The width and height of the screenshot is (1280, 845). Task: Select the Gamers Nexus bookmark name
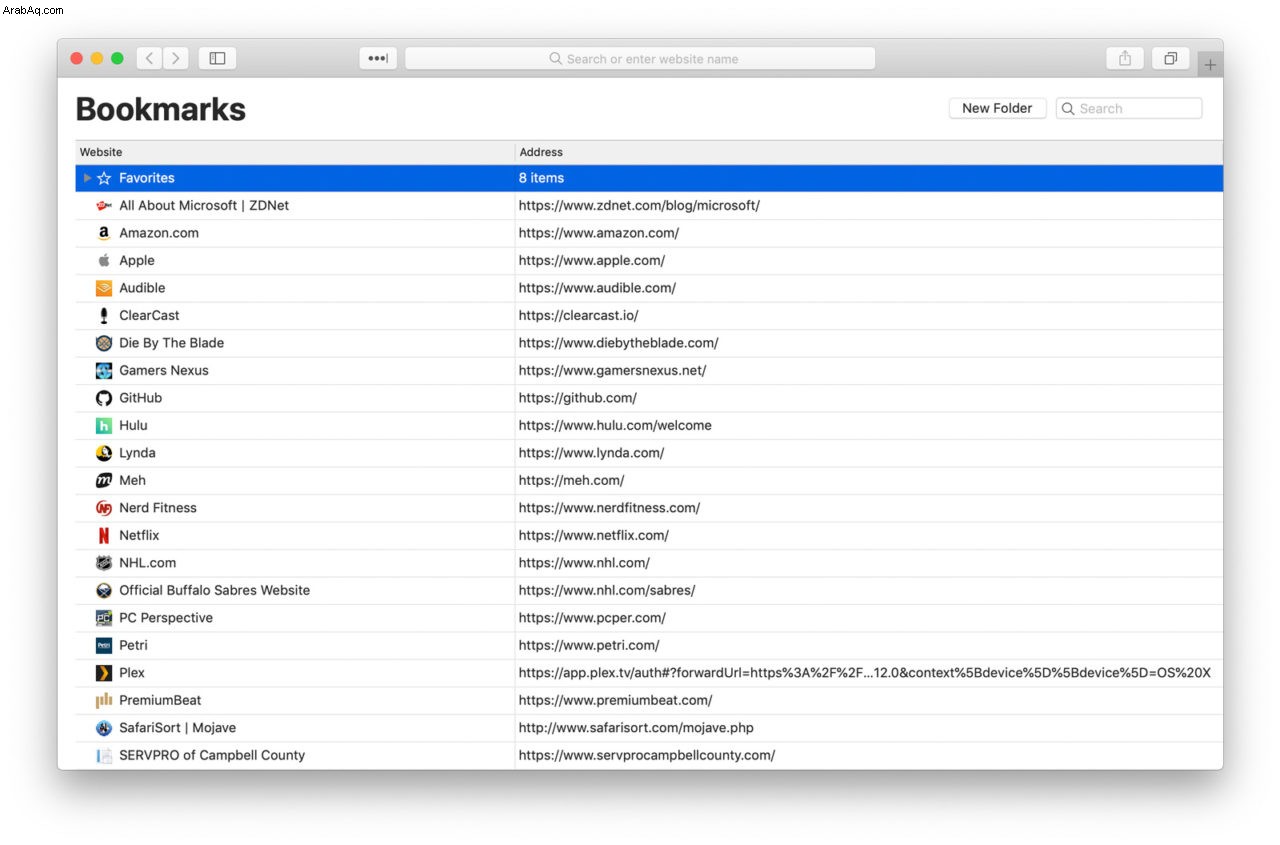164,371
